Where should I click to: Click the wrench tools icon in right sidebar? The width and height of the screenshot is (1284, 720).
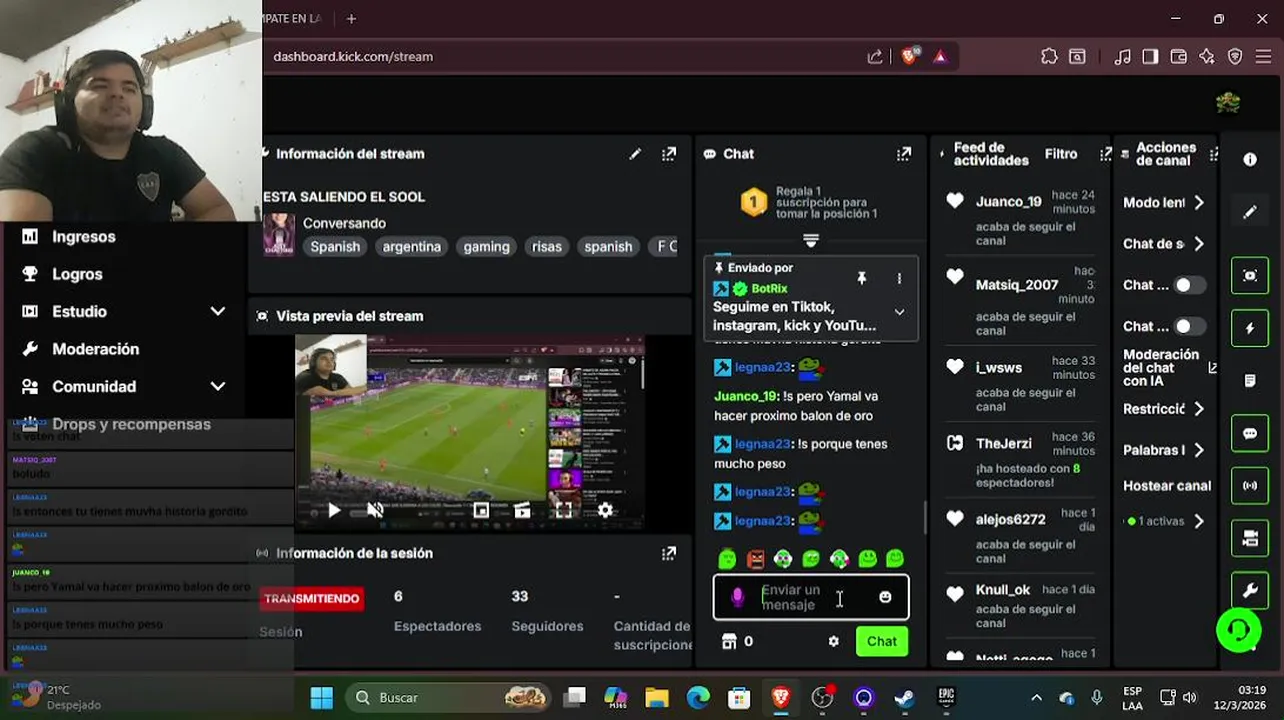click(x=1250, y=591)
